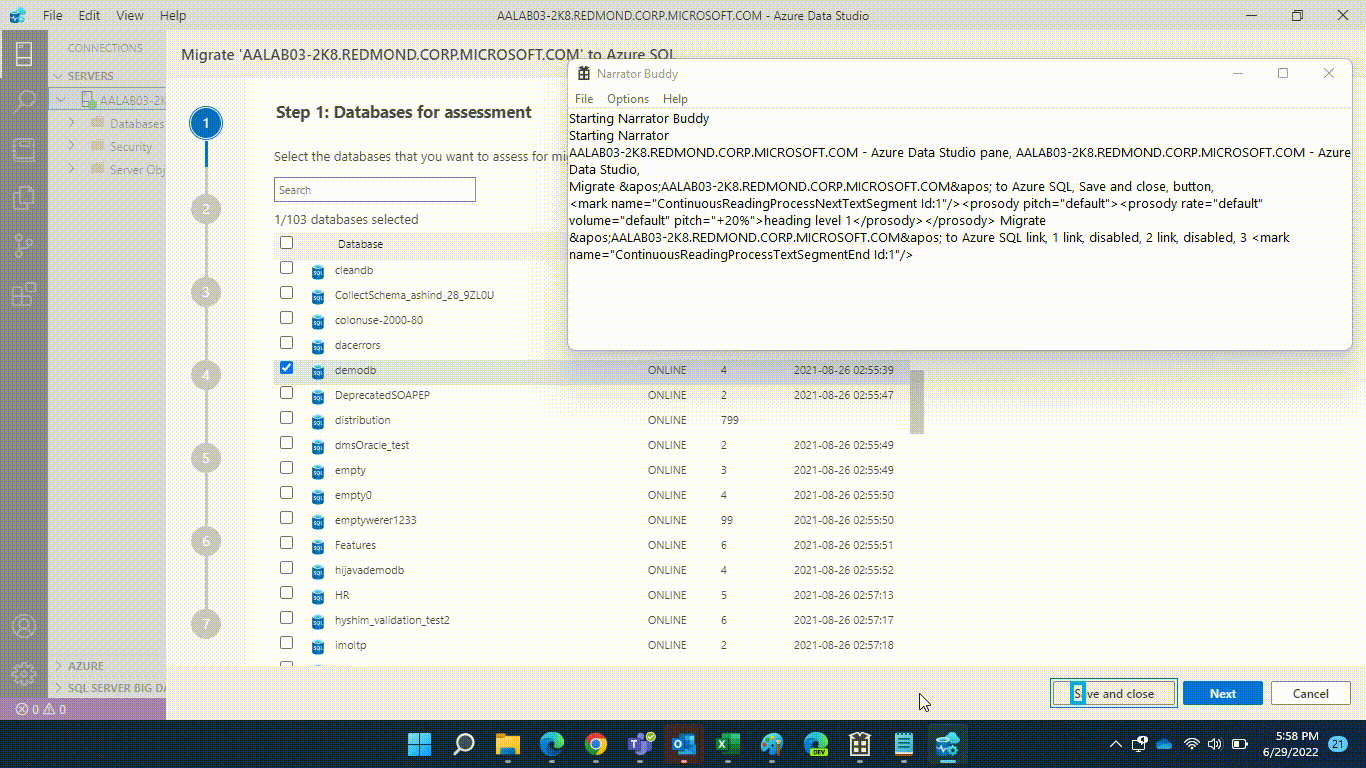Check the cleandb database checkbox
This screenshot has height=768, width=1366.
click(x=287, y=268)
